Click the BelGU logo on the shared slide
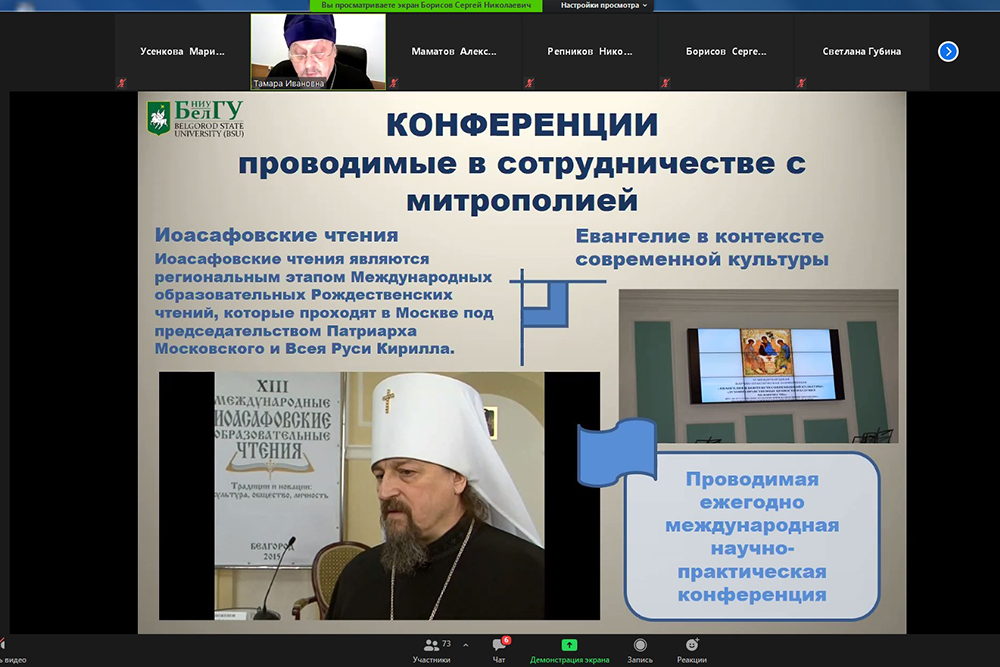This screenshot has width=1000, height=667. tap(195, 119)
